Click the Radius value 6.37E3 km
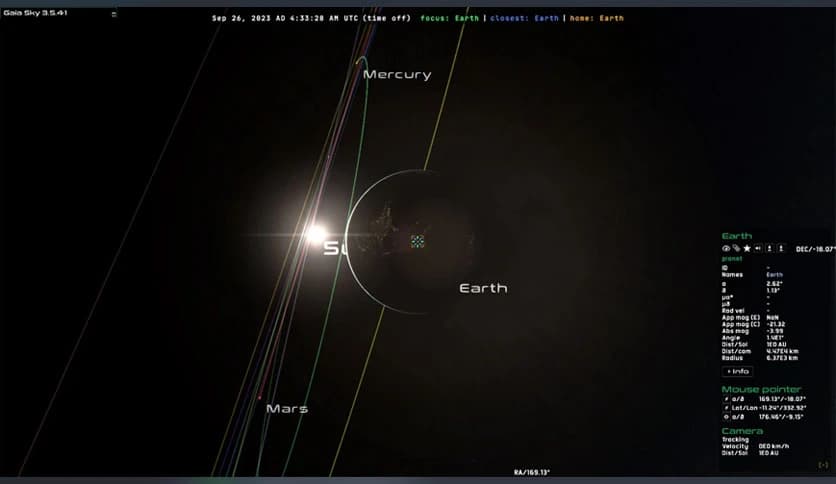The image size is (836, 484). 782,358
